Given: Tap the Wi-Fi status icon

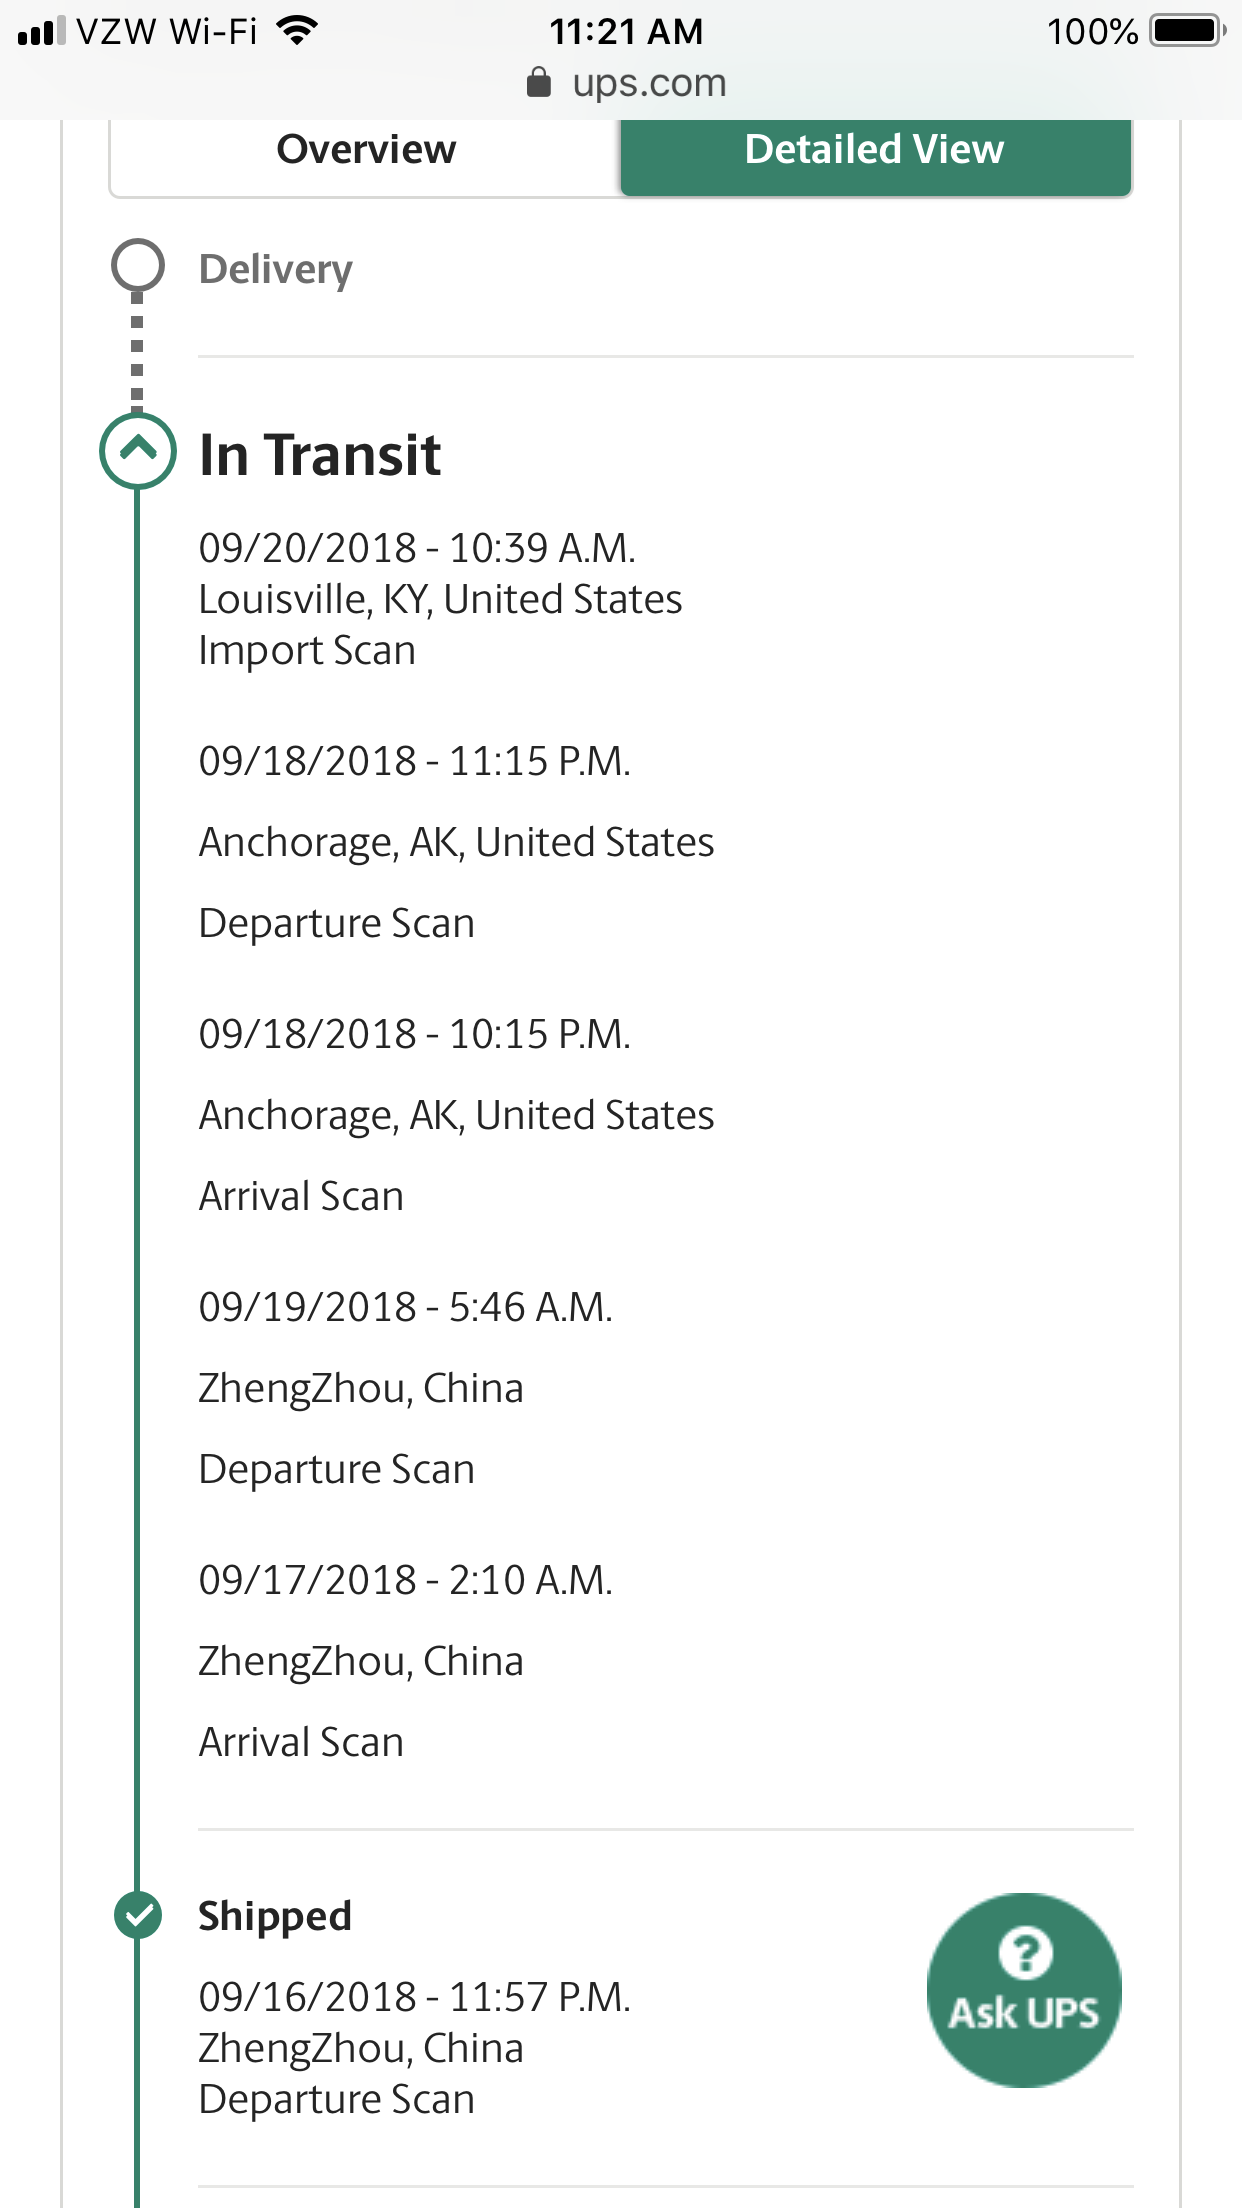Looking at the screenshot, I should coord(297,31).
